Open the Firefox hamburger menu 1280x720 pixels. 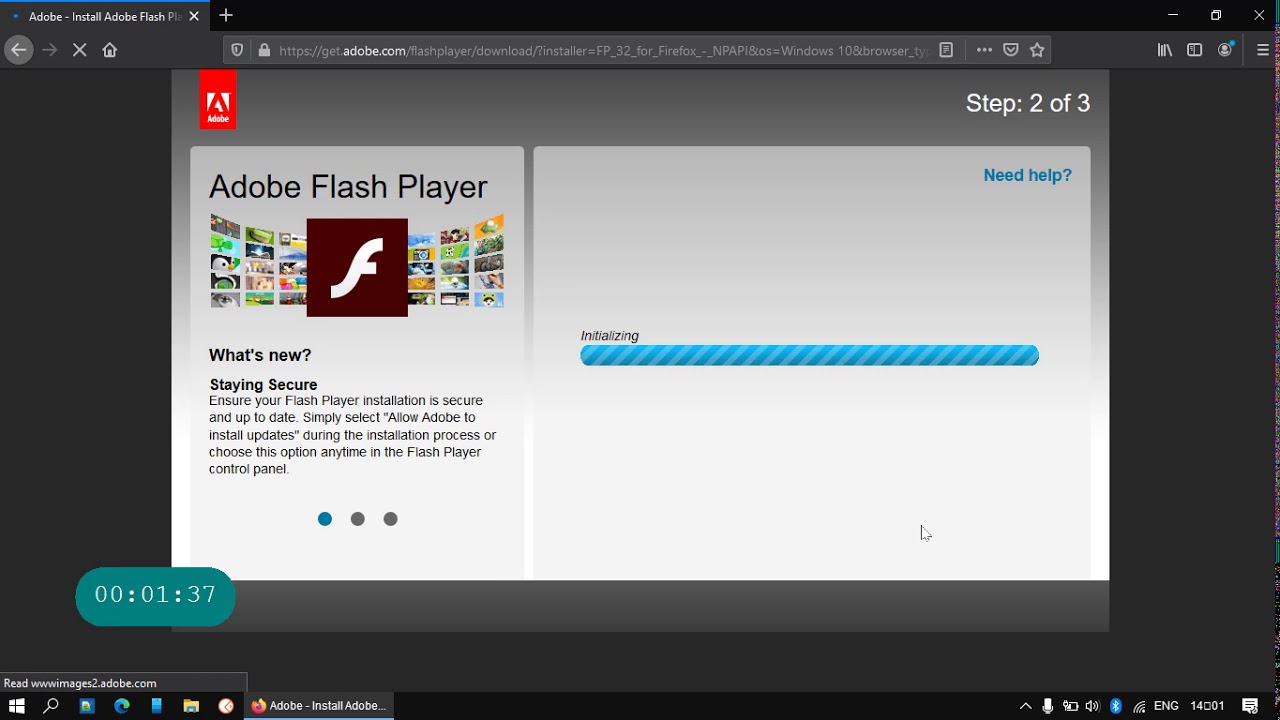(x=1263, y=50)
